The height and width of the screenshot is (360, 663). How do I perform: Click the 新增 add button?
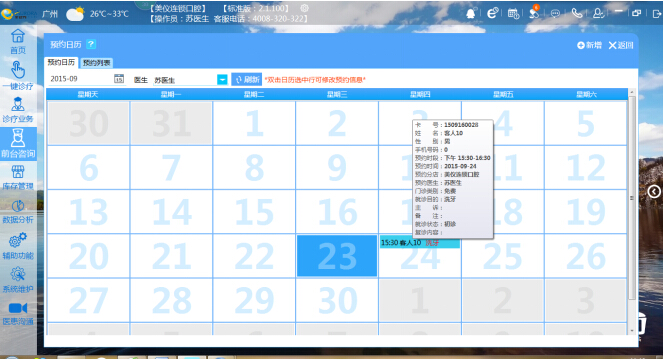pyautogui.click(x=589, y=45)
